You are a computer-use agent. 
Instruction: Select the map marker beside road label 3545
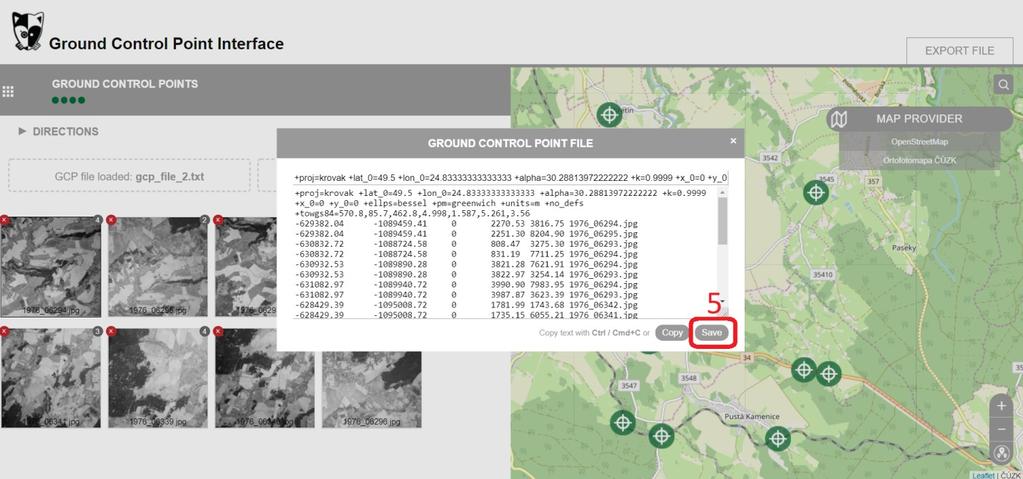816,193
